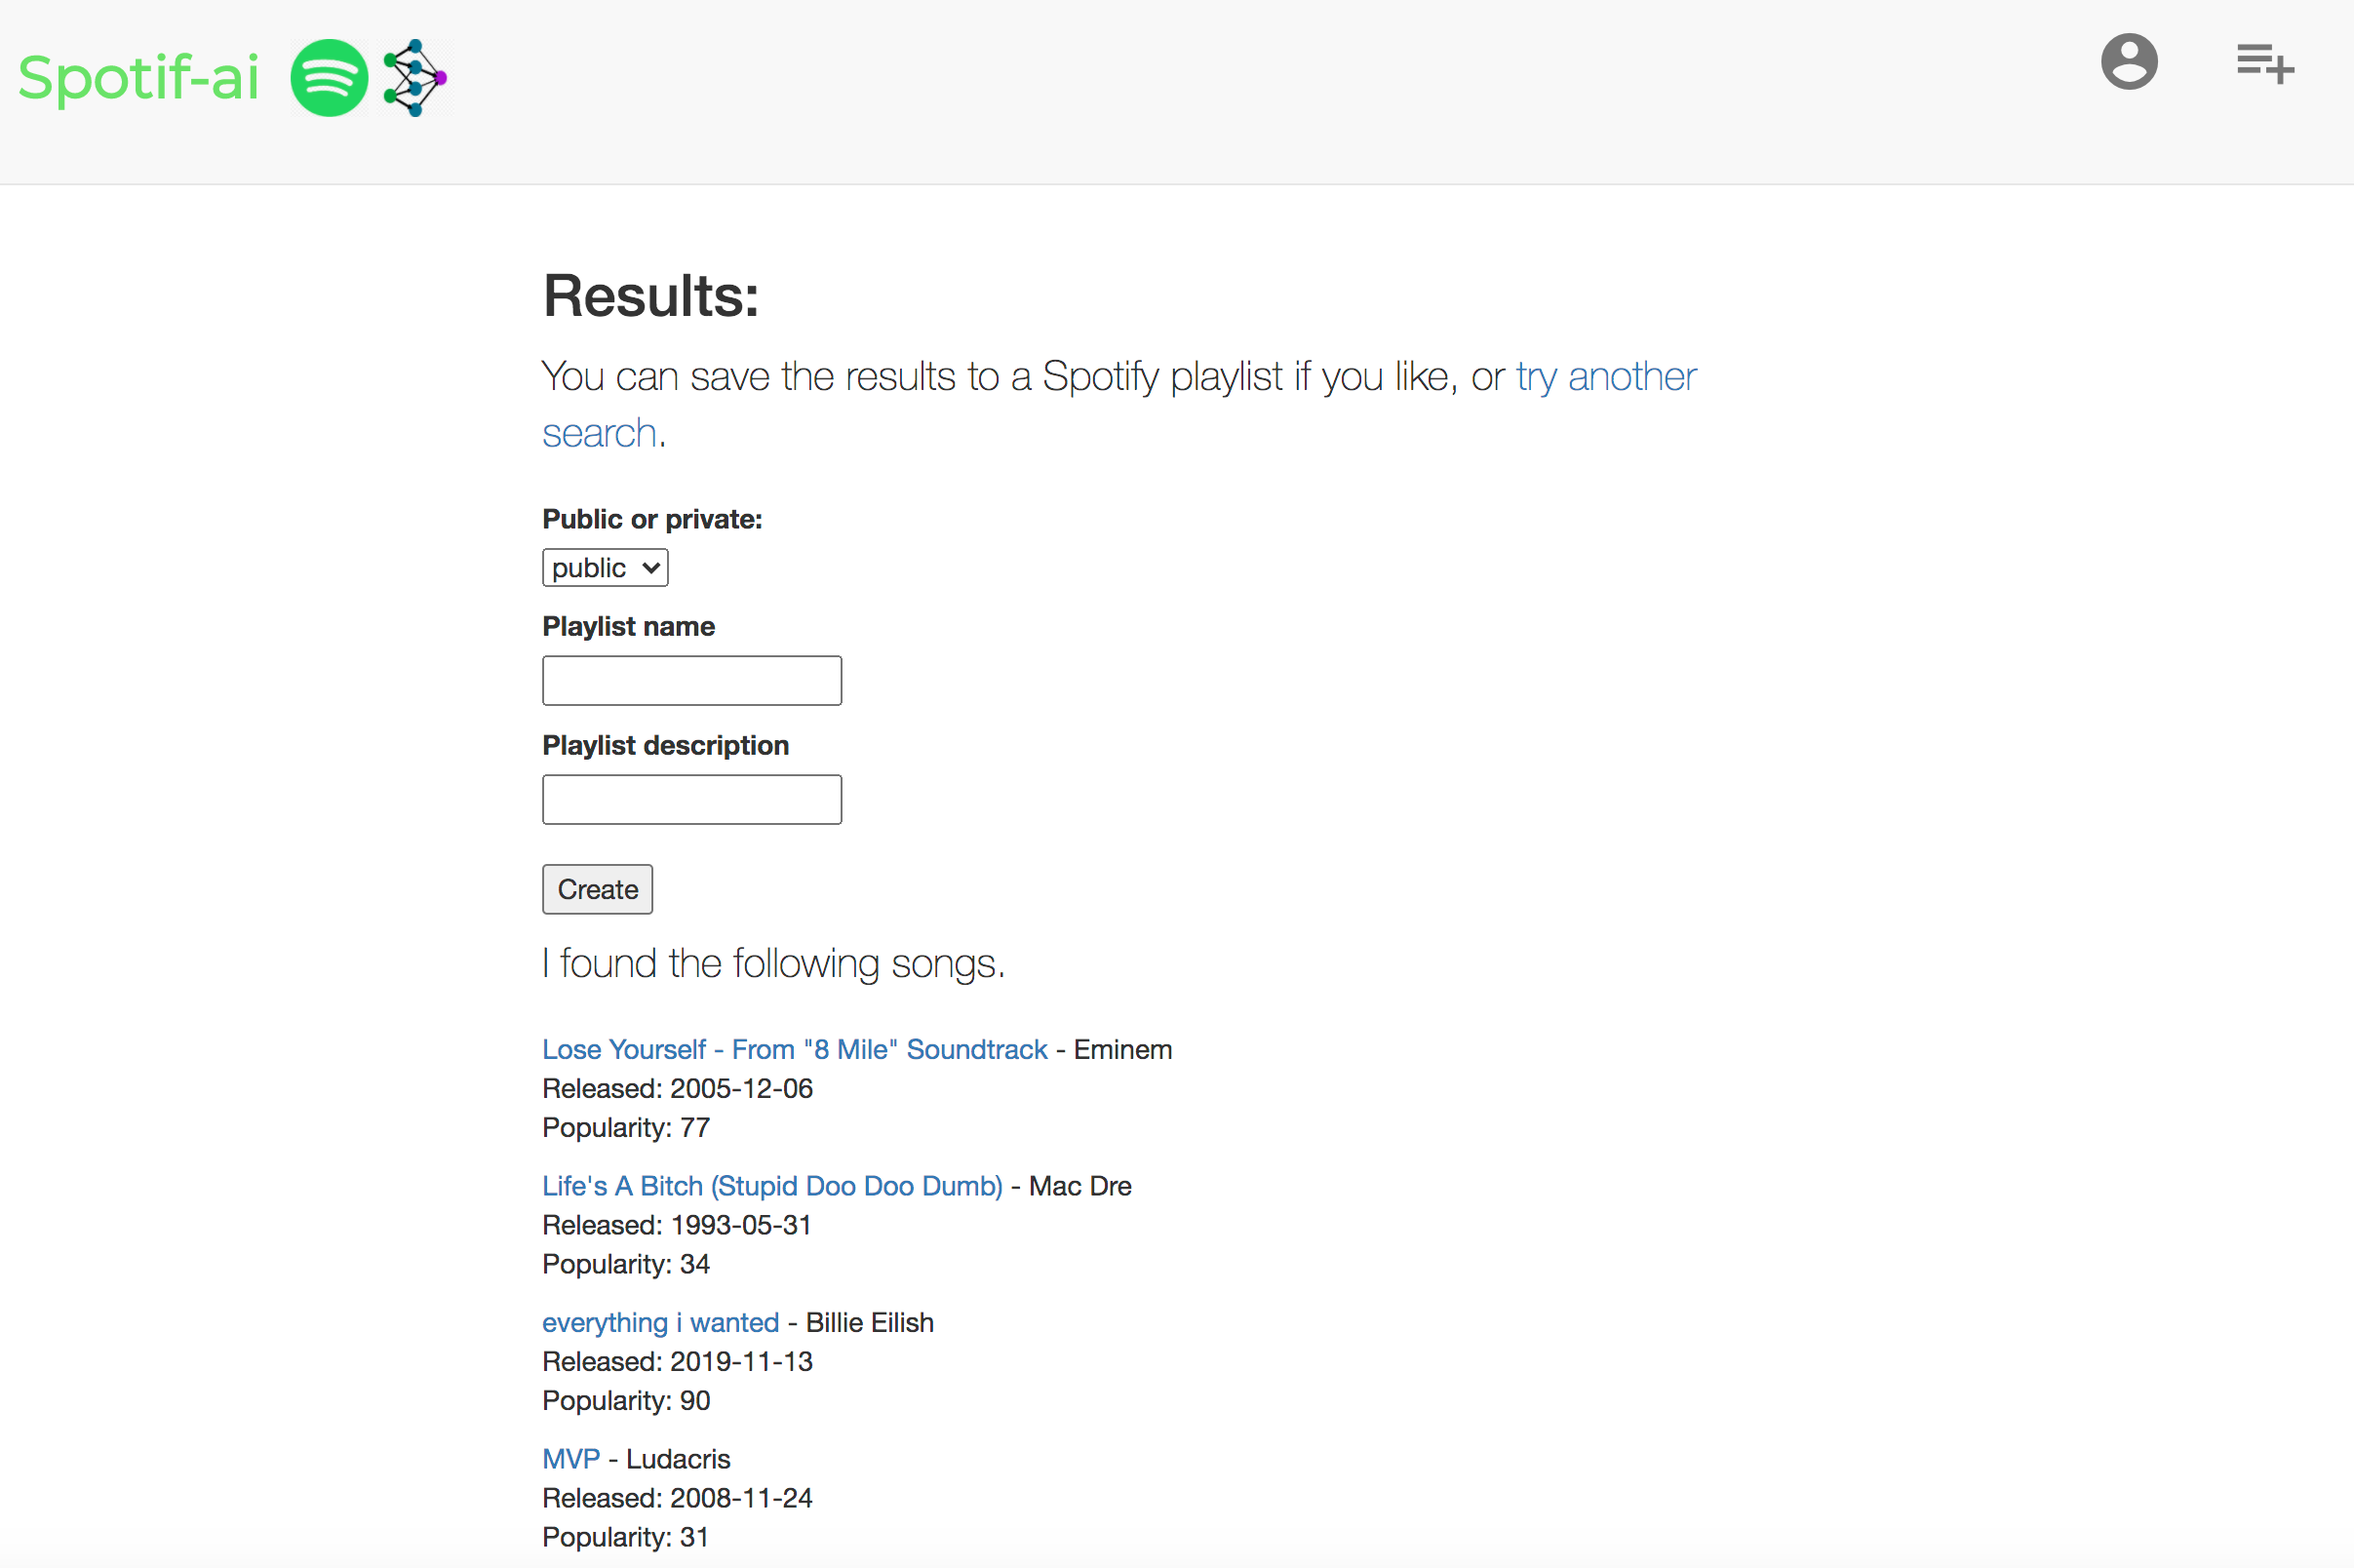This screenshot has height=1568, width=2354.
Task: Open the Life's A Bitch song link
Action: pos(772,1187)
